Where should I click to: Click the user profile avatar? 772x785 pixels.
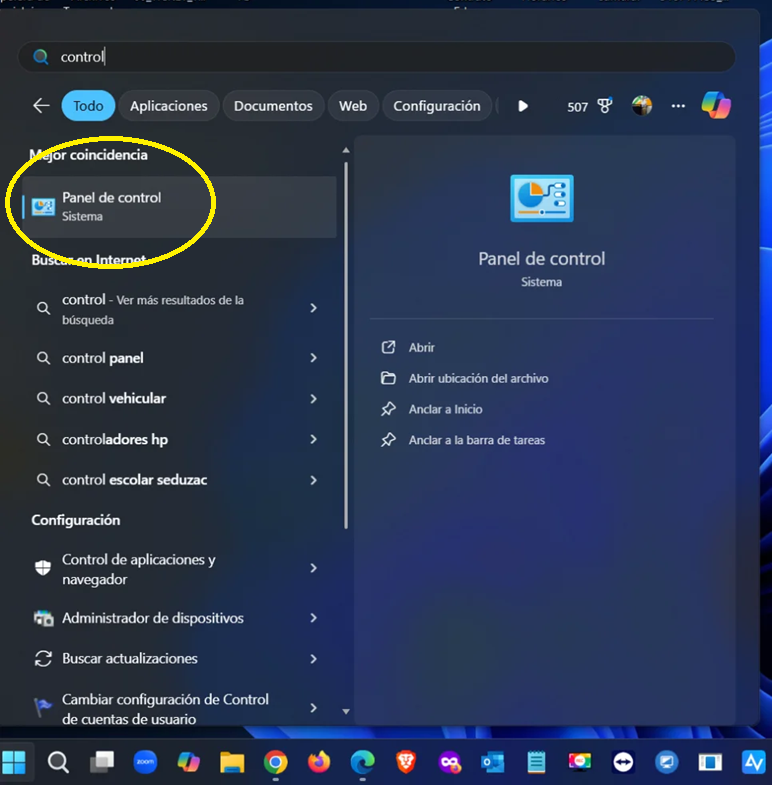(642, 106)
